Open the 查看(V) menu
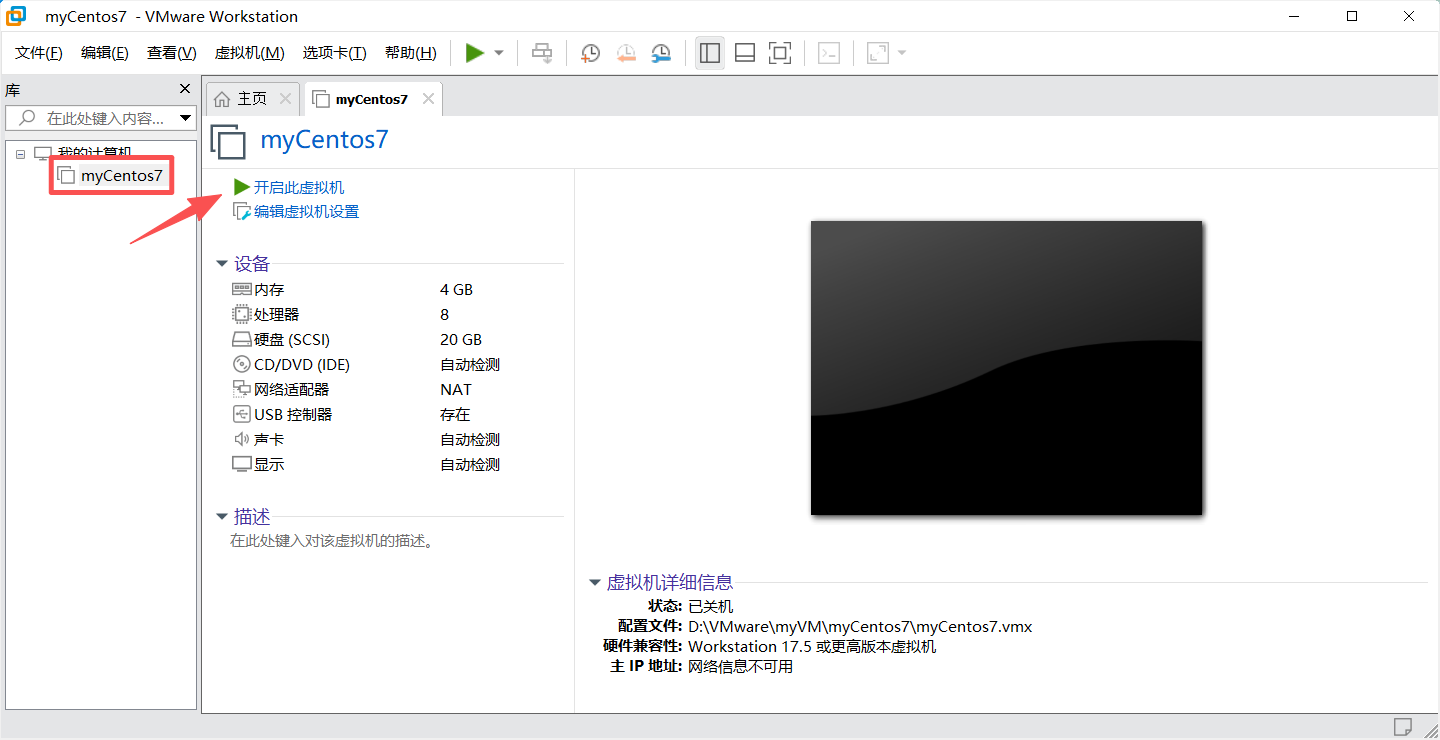This screenshot has height=740, width=1440. pyautogui.click(x=172, y=53)
